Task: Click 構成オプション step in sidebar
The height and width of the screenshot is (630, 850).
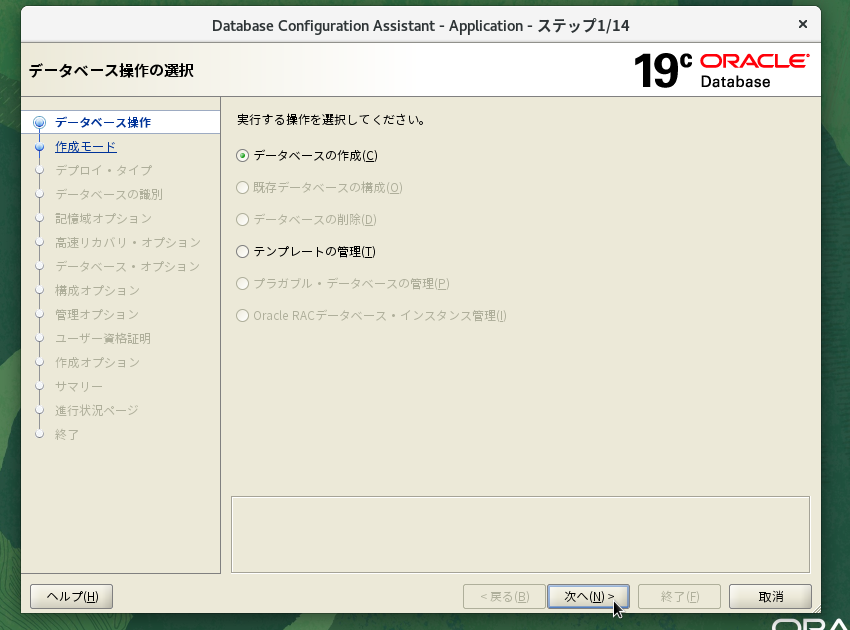Action: [98, 291]
